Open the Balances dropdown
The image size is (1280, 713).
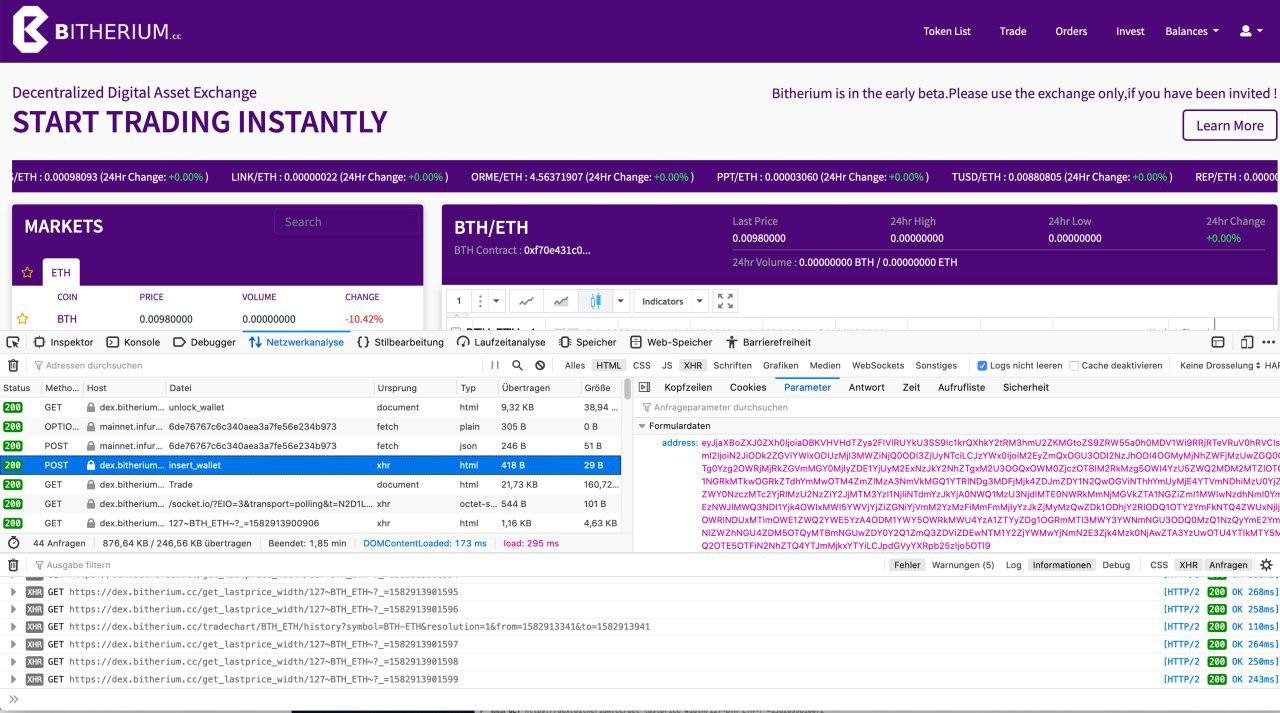pos(1192,31)
